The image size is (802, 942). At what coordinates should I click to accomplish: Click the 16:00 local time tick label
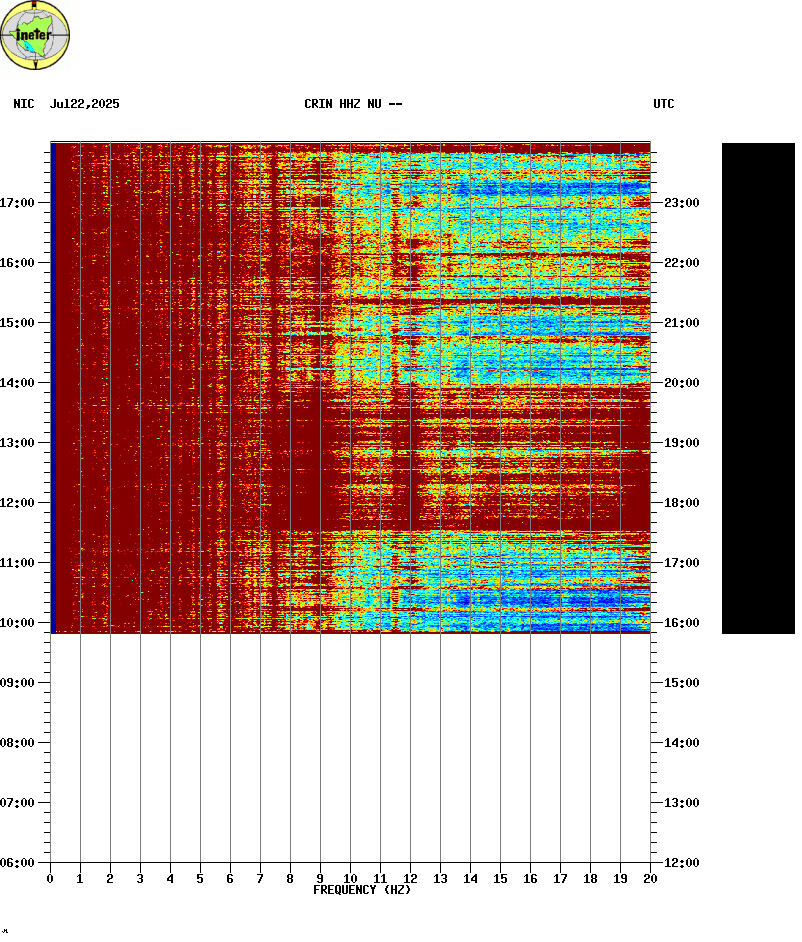tap(17, 263)
